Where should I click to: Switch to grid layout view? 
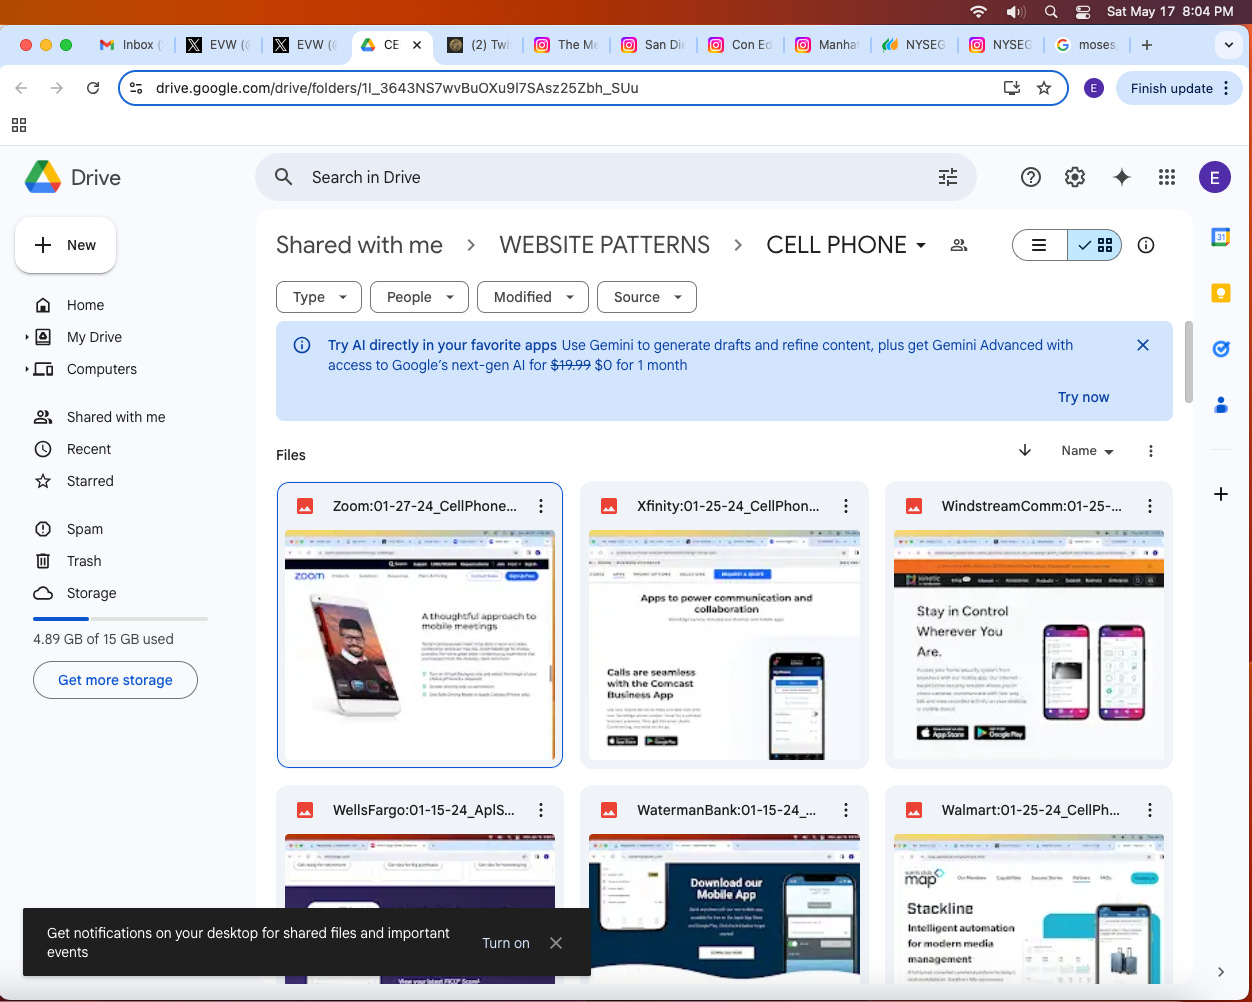(1095, 245)
